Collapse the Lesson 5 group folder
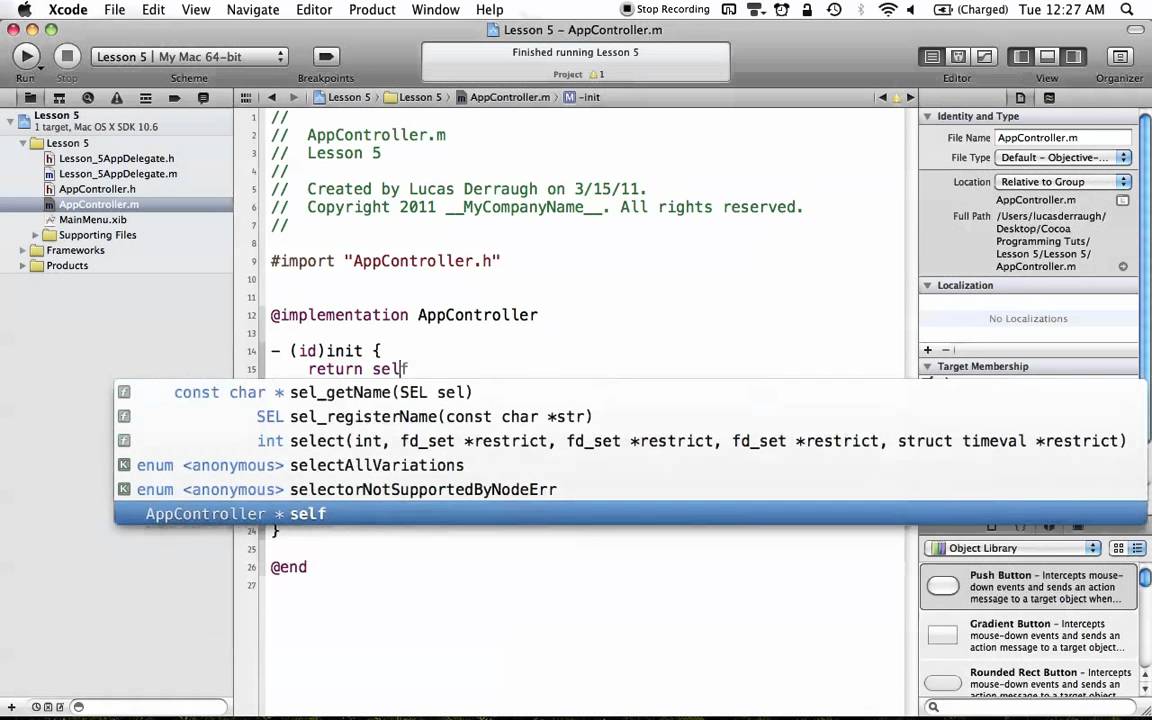The height and width of the screenshot is (720, 1152). (23, 143)
